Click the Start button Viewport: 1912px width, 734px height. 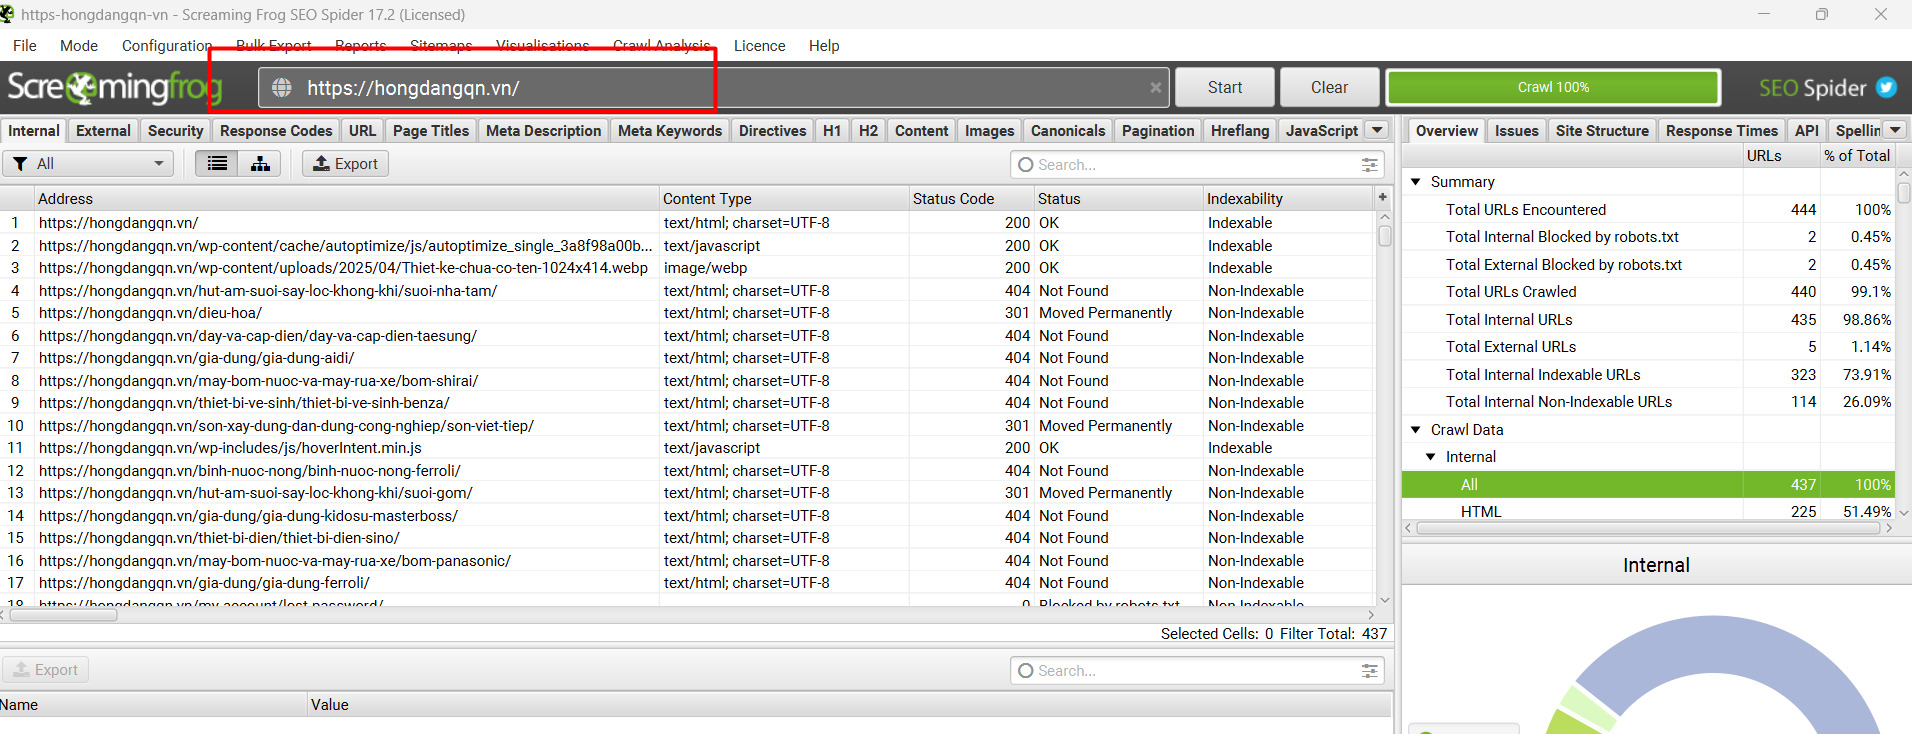tap(1225, 87)
